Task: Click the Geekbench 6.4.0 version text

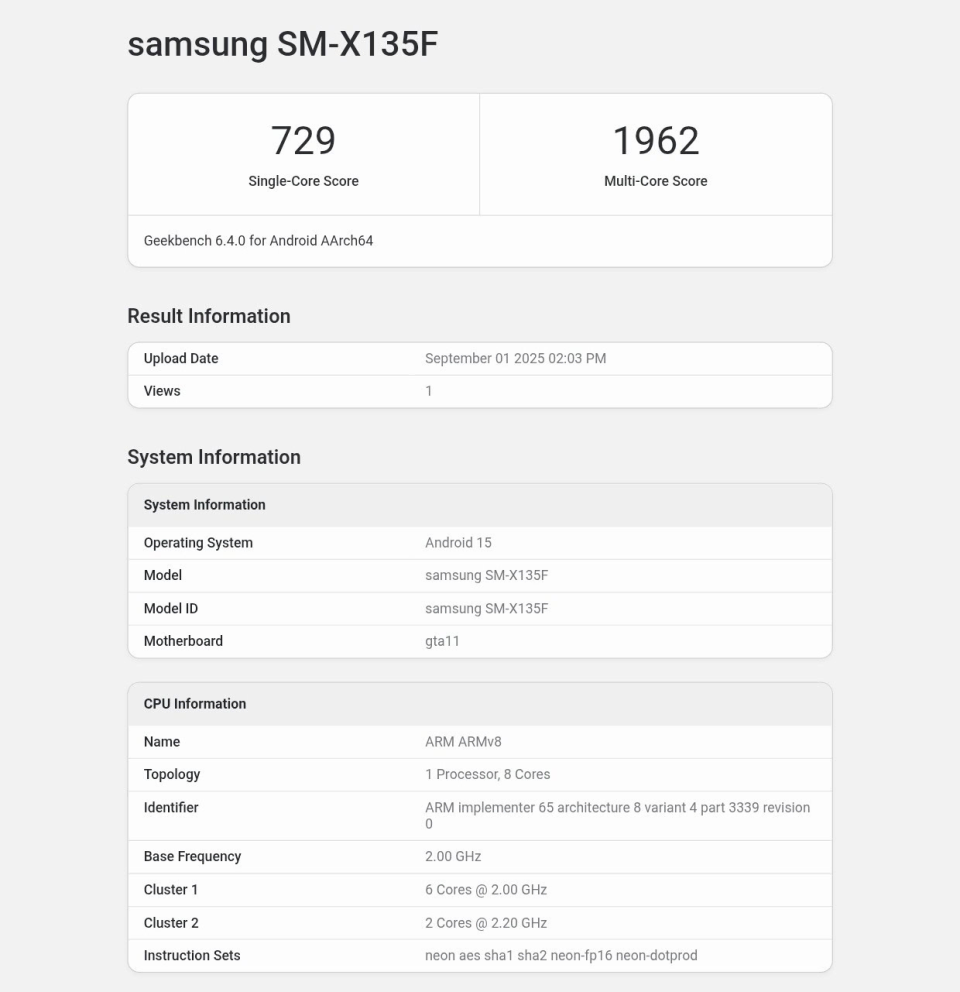Action: pos(258,241)
